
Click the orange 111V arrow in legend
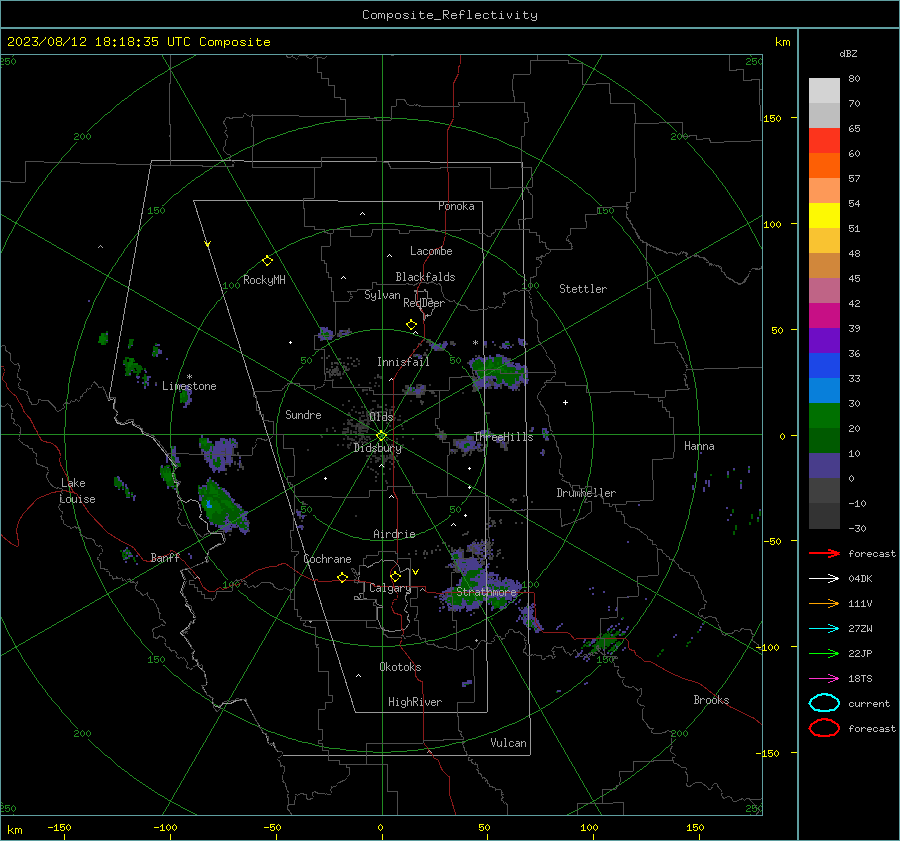pyautogui.click(x=824, y=603)
